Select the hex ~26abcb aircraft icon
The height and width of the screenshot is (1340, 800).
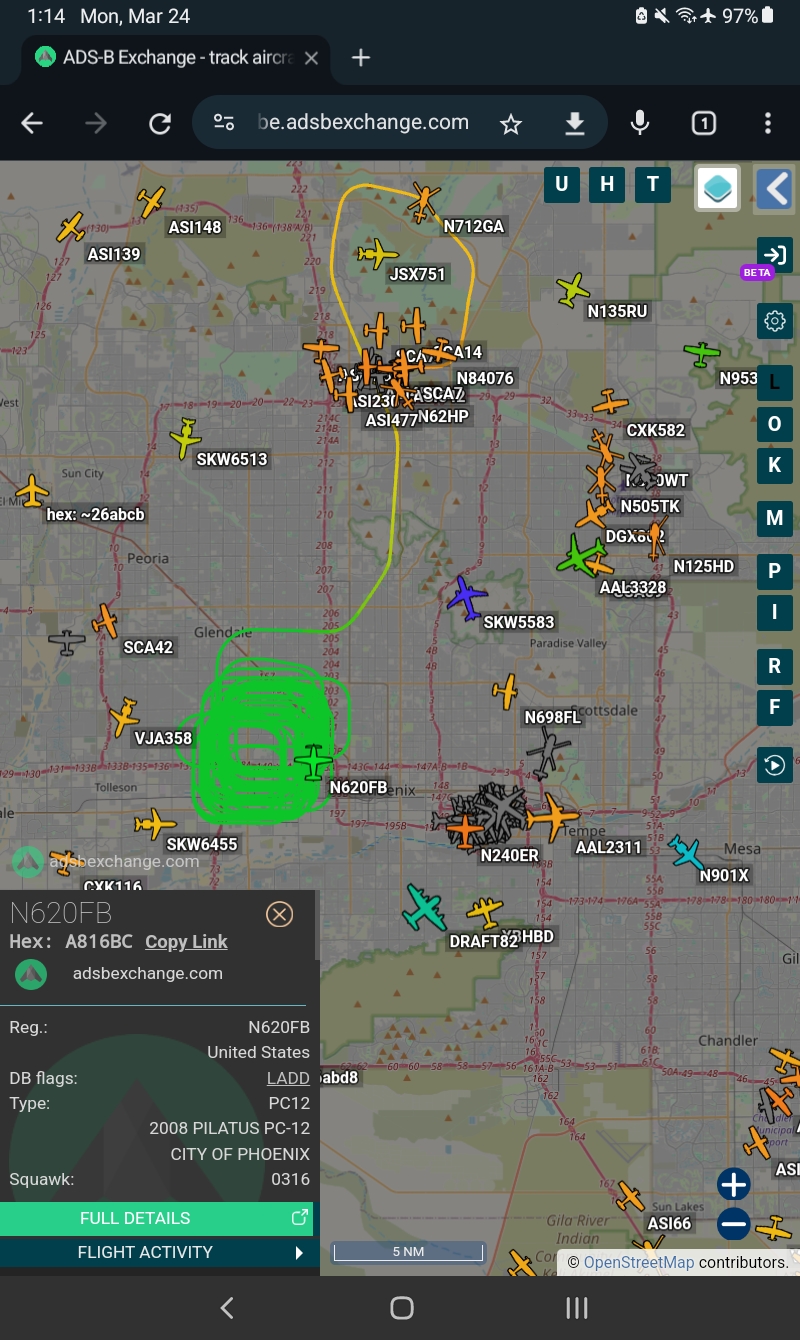tap(32, 491)
